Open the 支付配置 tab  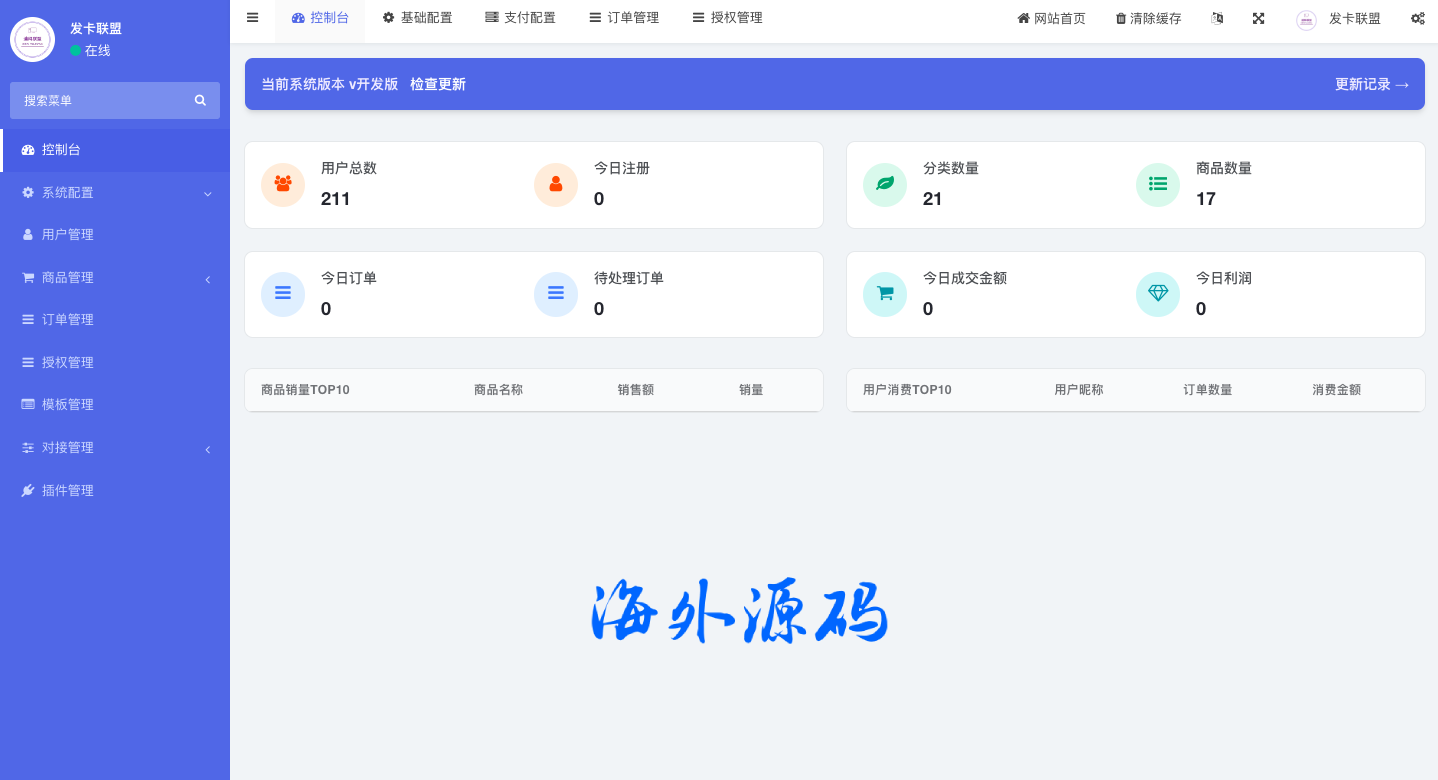(520, 18)
